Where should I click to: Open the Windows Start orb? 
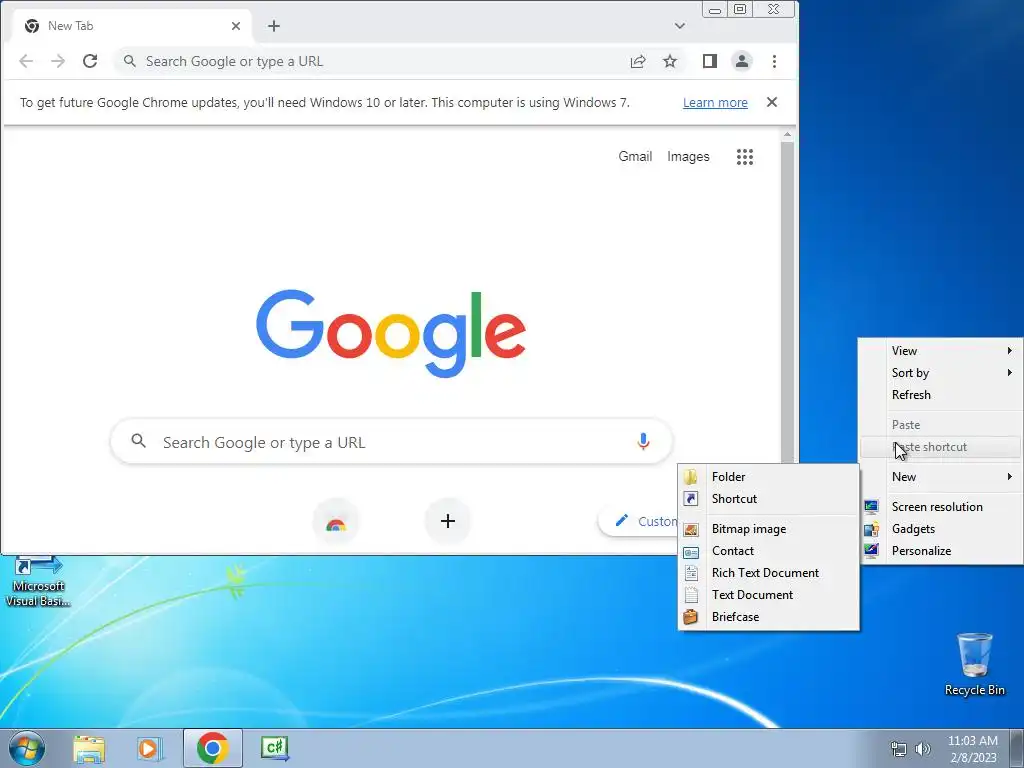27,748
